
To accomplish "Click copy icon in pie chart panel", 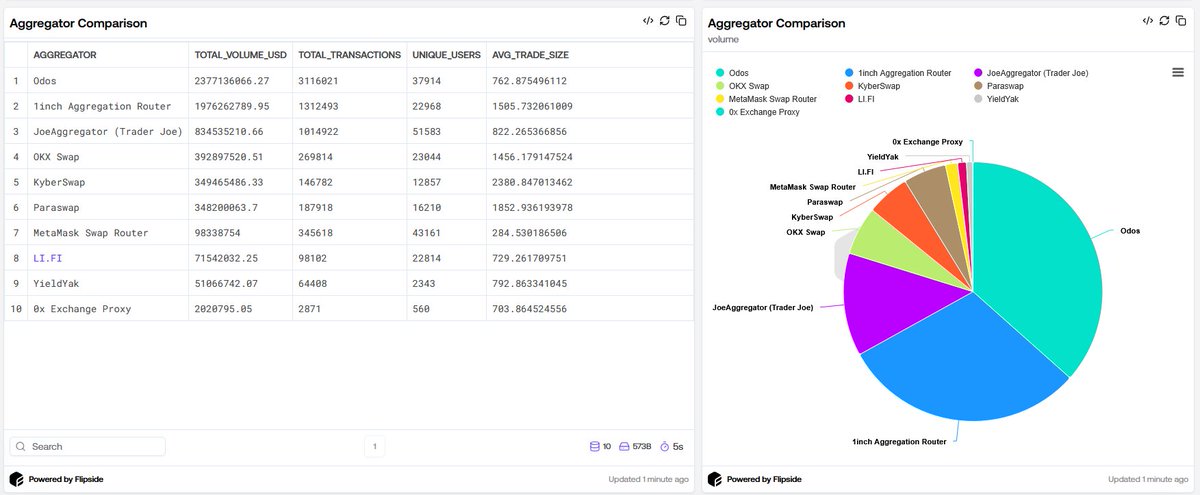I will (1180, 20).
